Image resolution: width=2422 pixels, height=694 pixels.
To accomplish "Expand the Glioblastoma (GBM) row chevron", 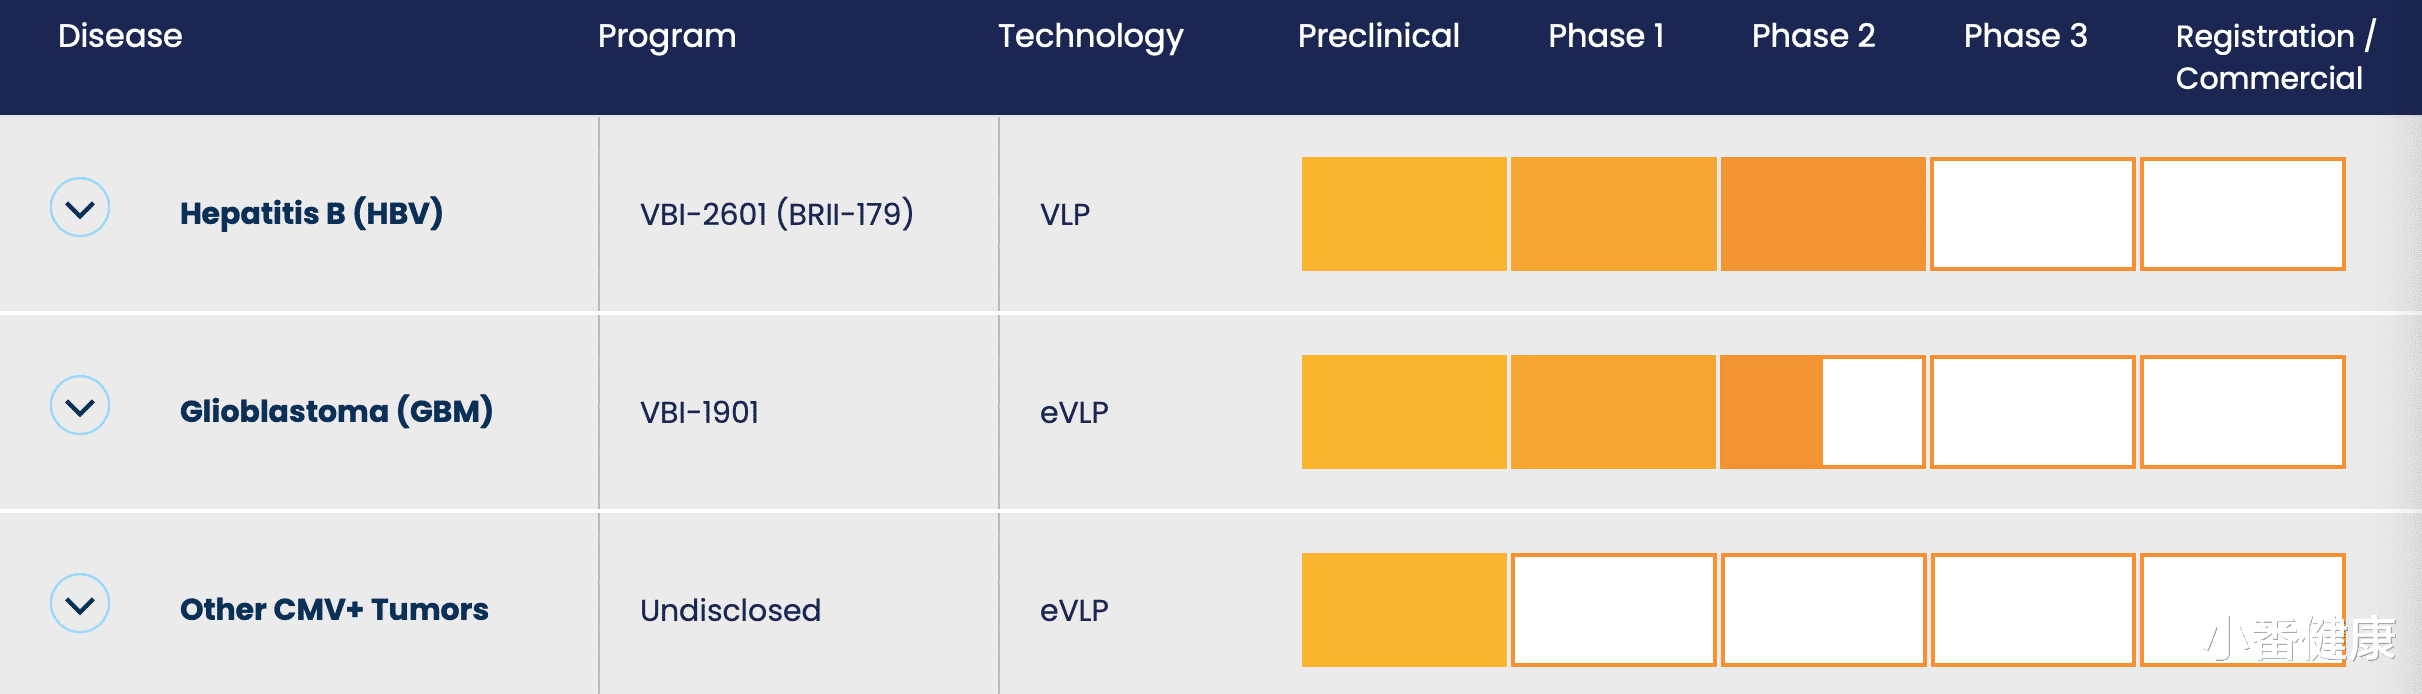I will pyautogui.click(x=80, y=406).
